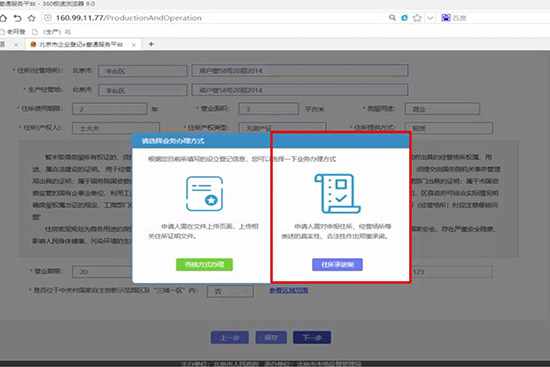Click the purple 住所承诺制 button
The width and height of the screenshot is (550, 367).
[x=337, y=265]
